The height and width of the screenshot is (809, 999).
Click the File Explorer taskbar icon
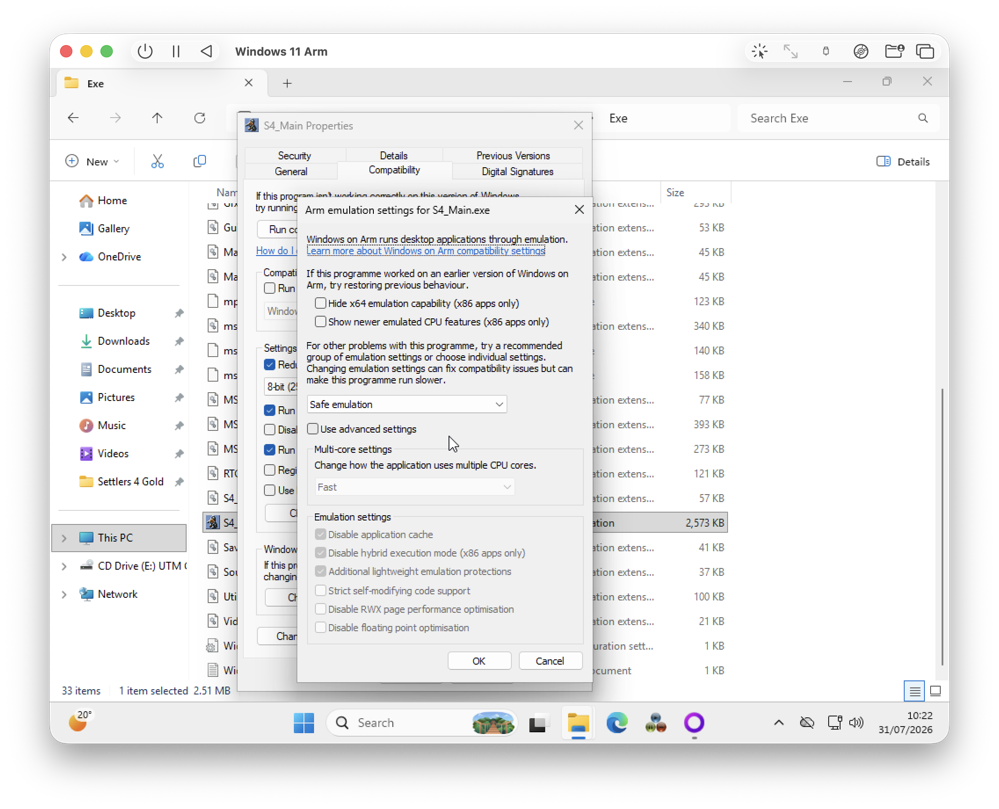(x=578, y=723)
